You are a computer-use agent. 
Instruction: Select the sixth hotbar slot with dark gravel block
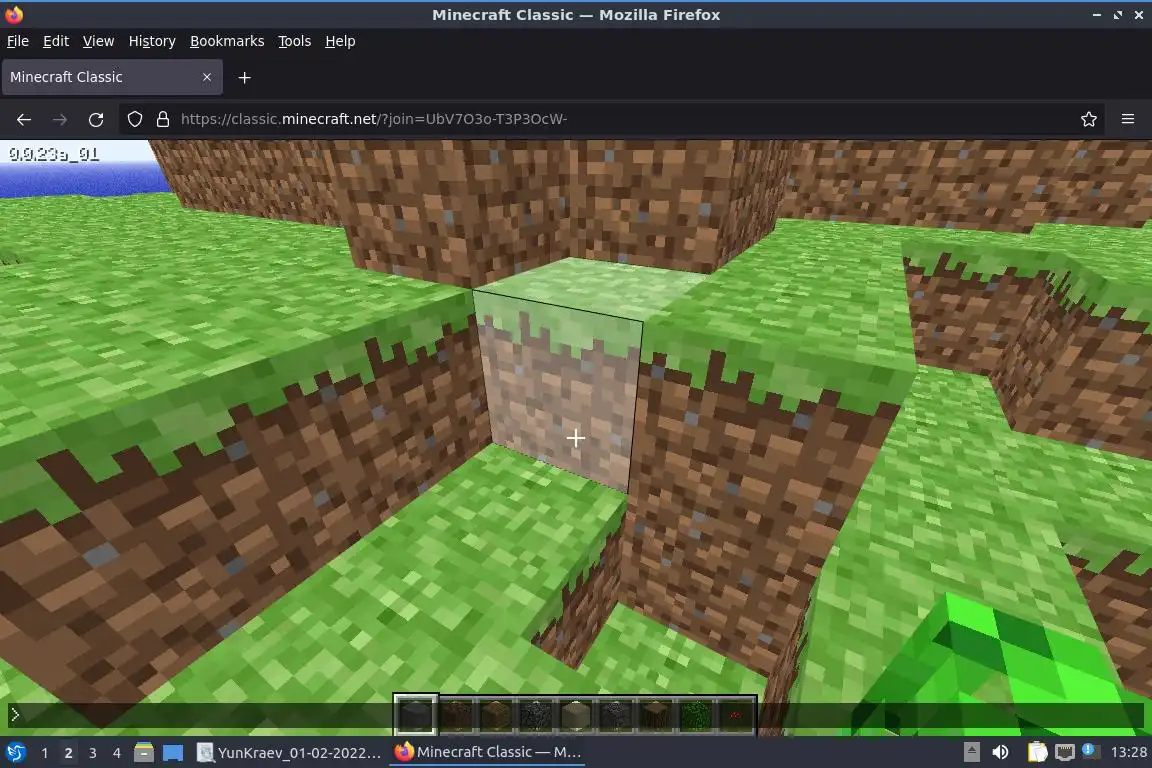(x=615, y=714)
